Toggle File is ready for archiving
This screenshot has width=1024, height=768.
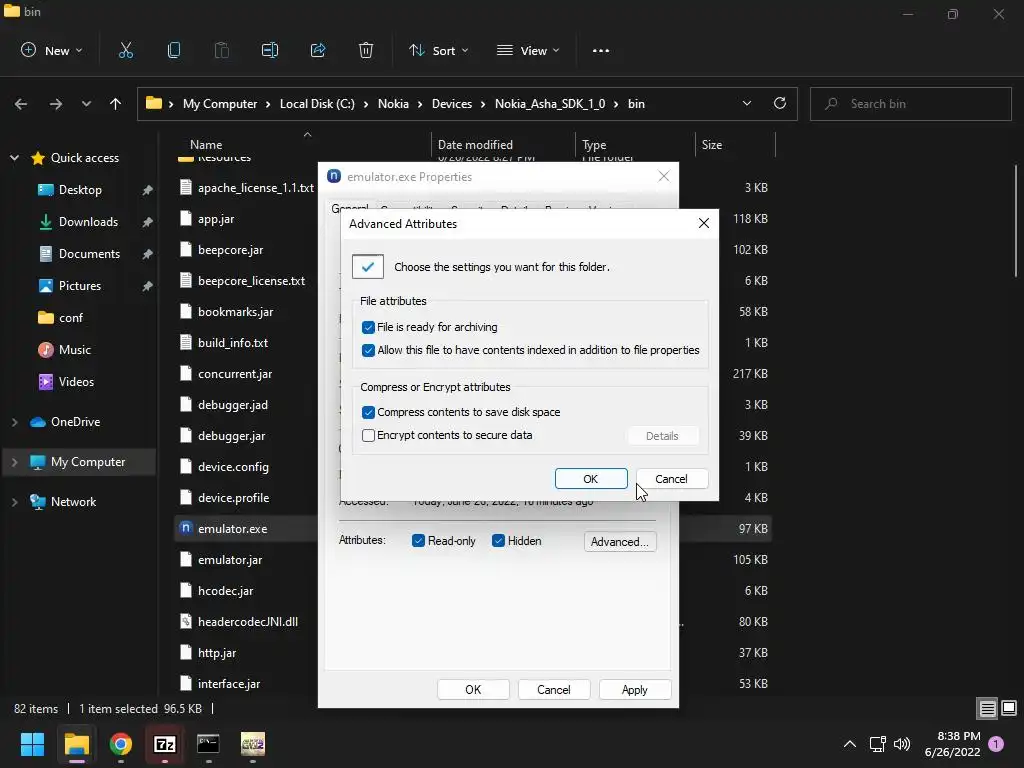click(368, 327)
